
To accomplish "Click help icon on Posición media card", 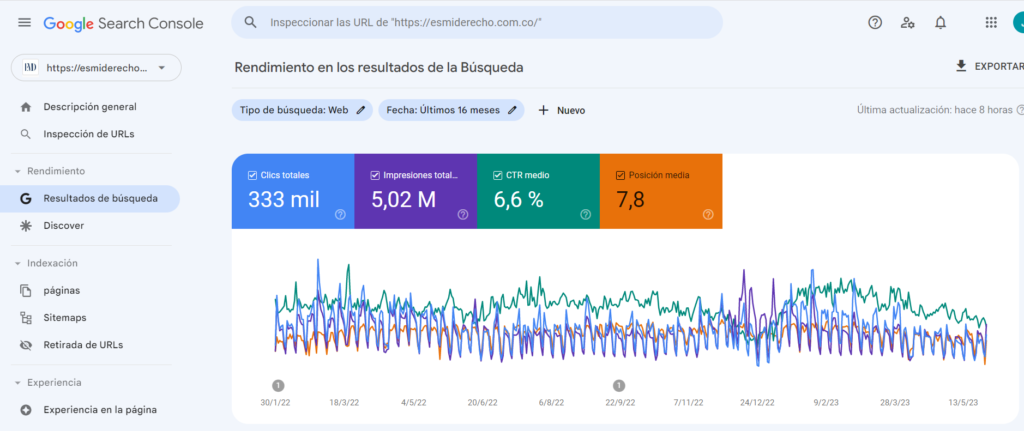I will 708,214.
